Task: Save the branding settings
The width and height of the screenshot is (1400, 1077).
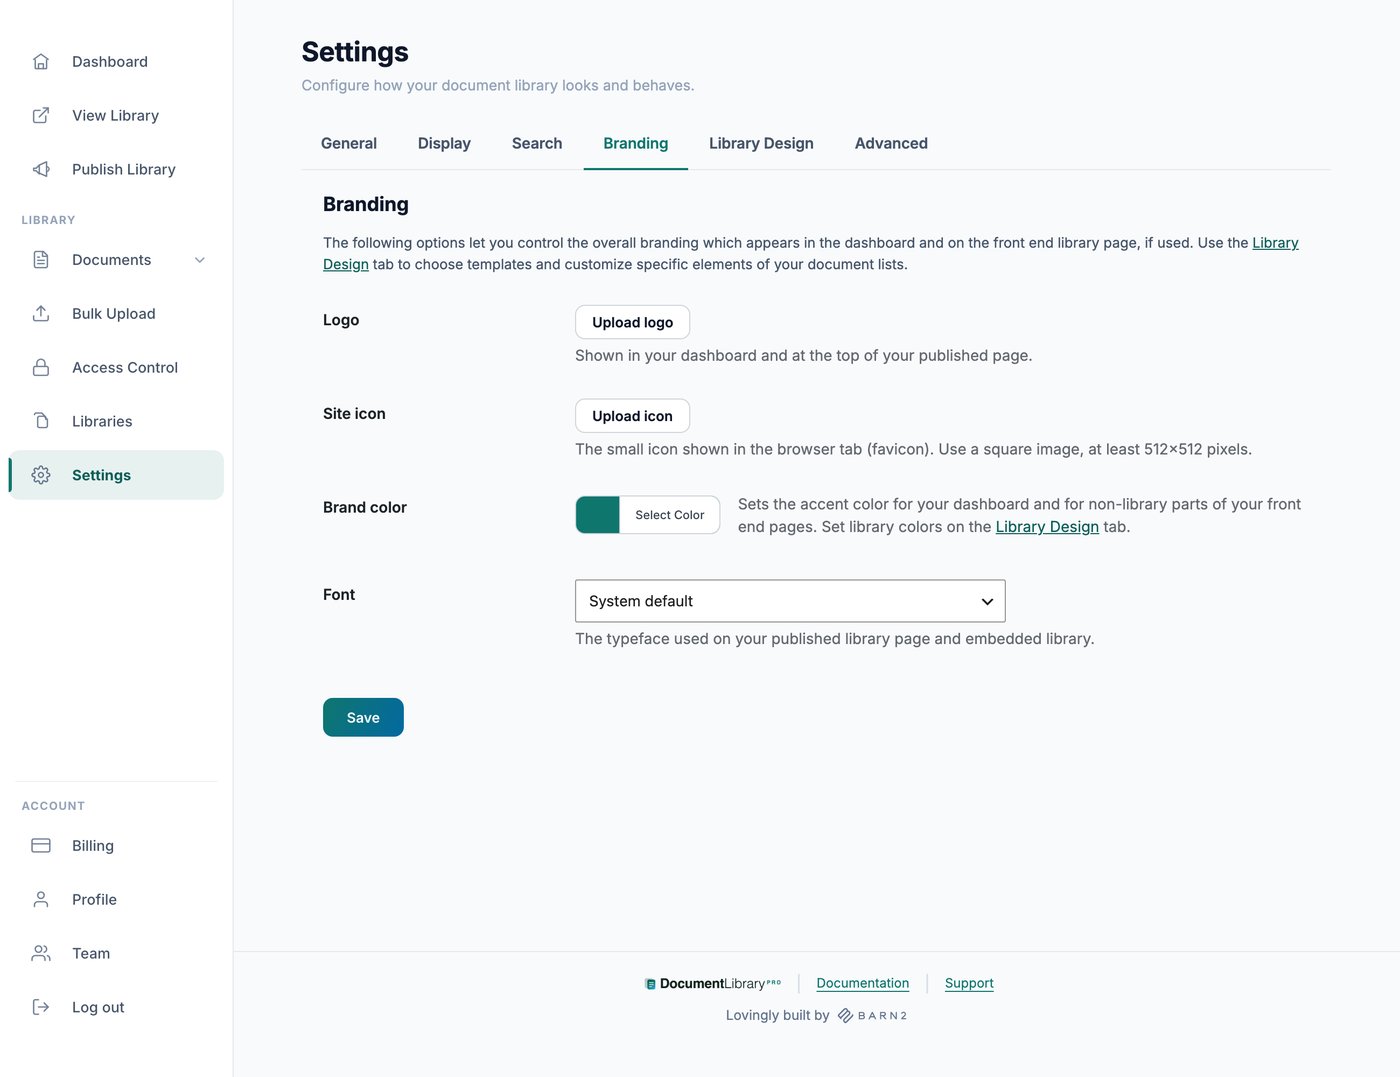Action: (363, 718)
